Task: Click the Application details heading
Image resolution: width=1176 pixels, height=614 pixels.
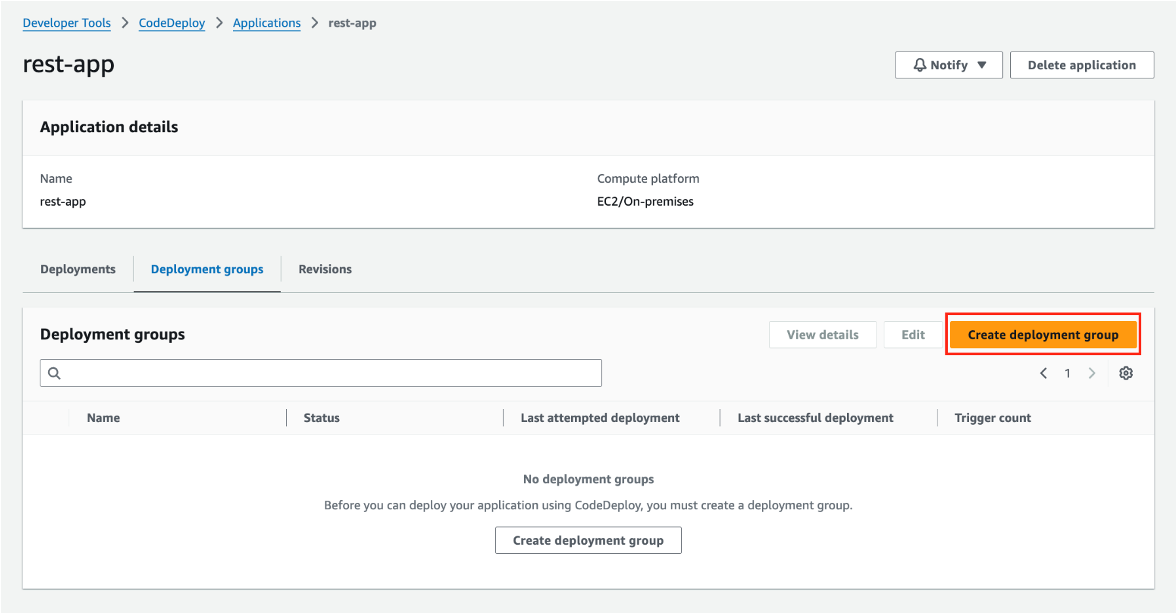Action: coord(109,127)
